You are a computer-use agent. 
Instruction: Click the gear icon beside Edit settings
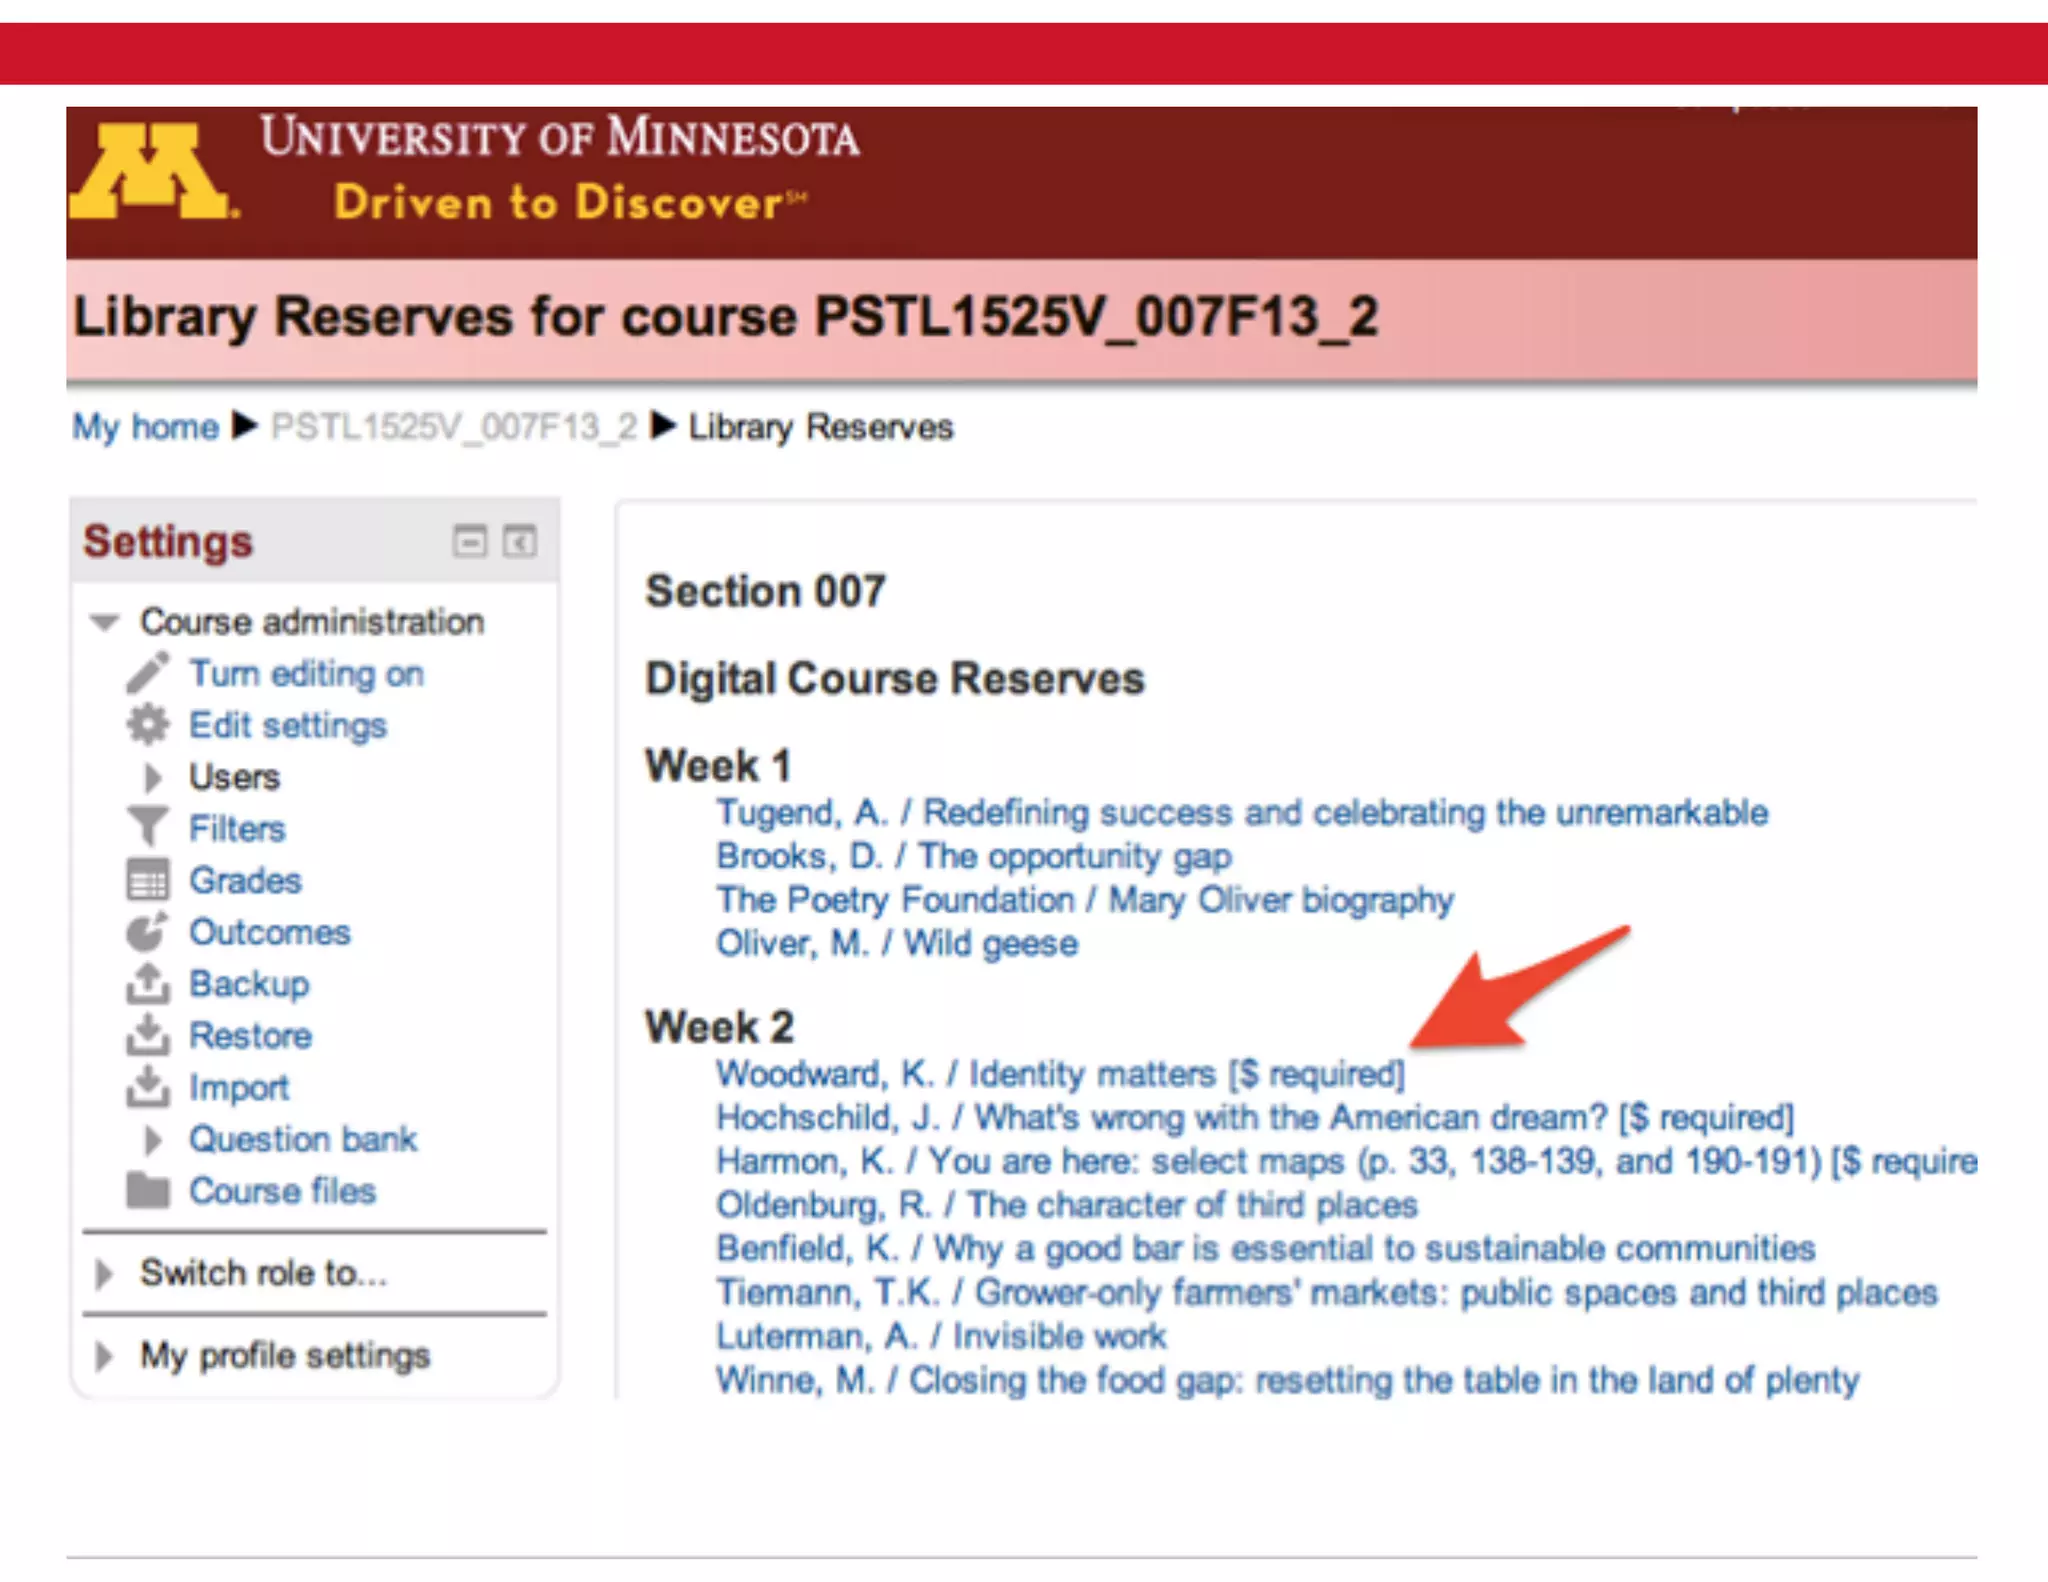coord(148,725)
